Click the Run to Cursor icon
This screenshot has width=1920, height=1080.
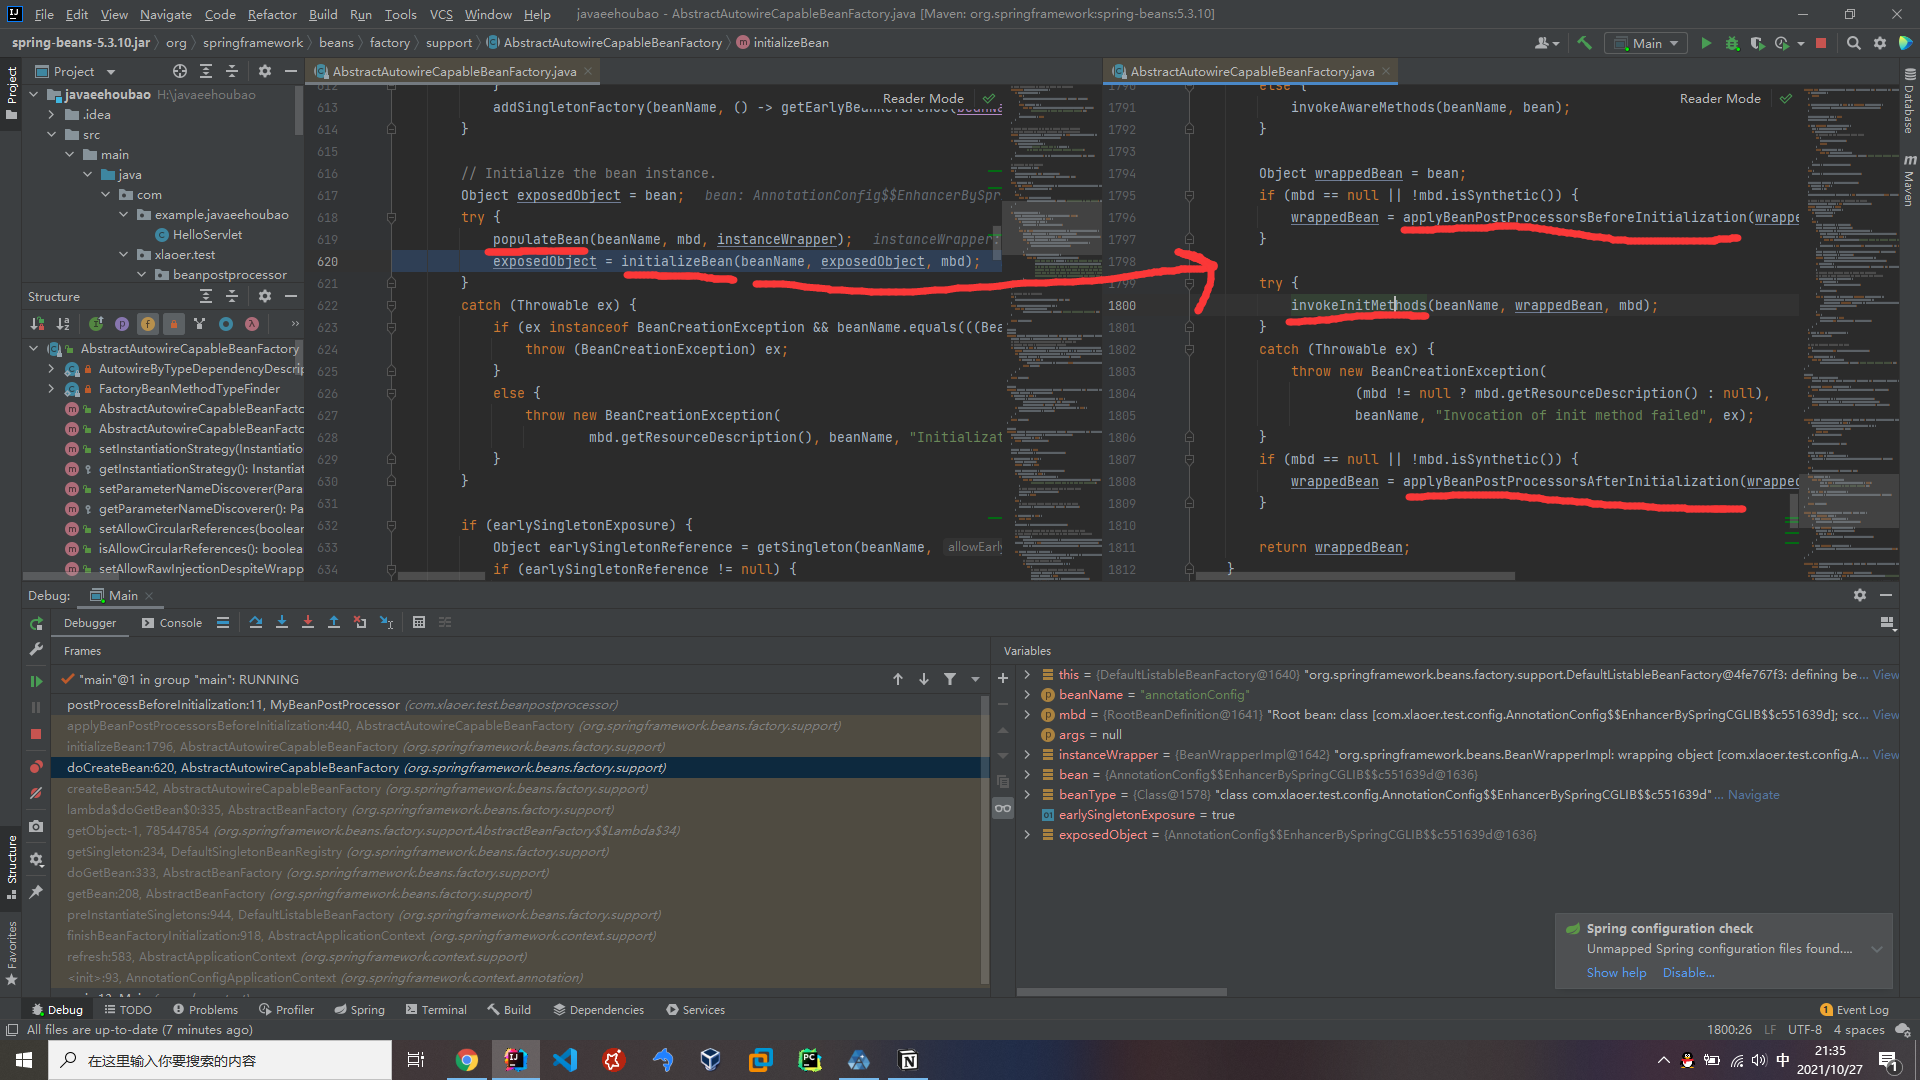tap(386, 622)
